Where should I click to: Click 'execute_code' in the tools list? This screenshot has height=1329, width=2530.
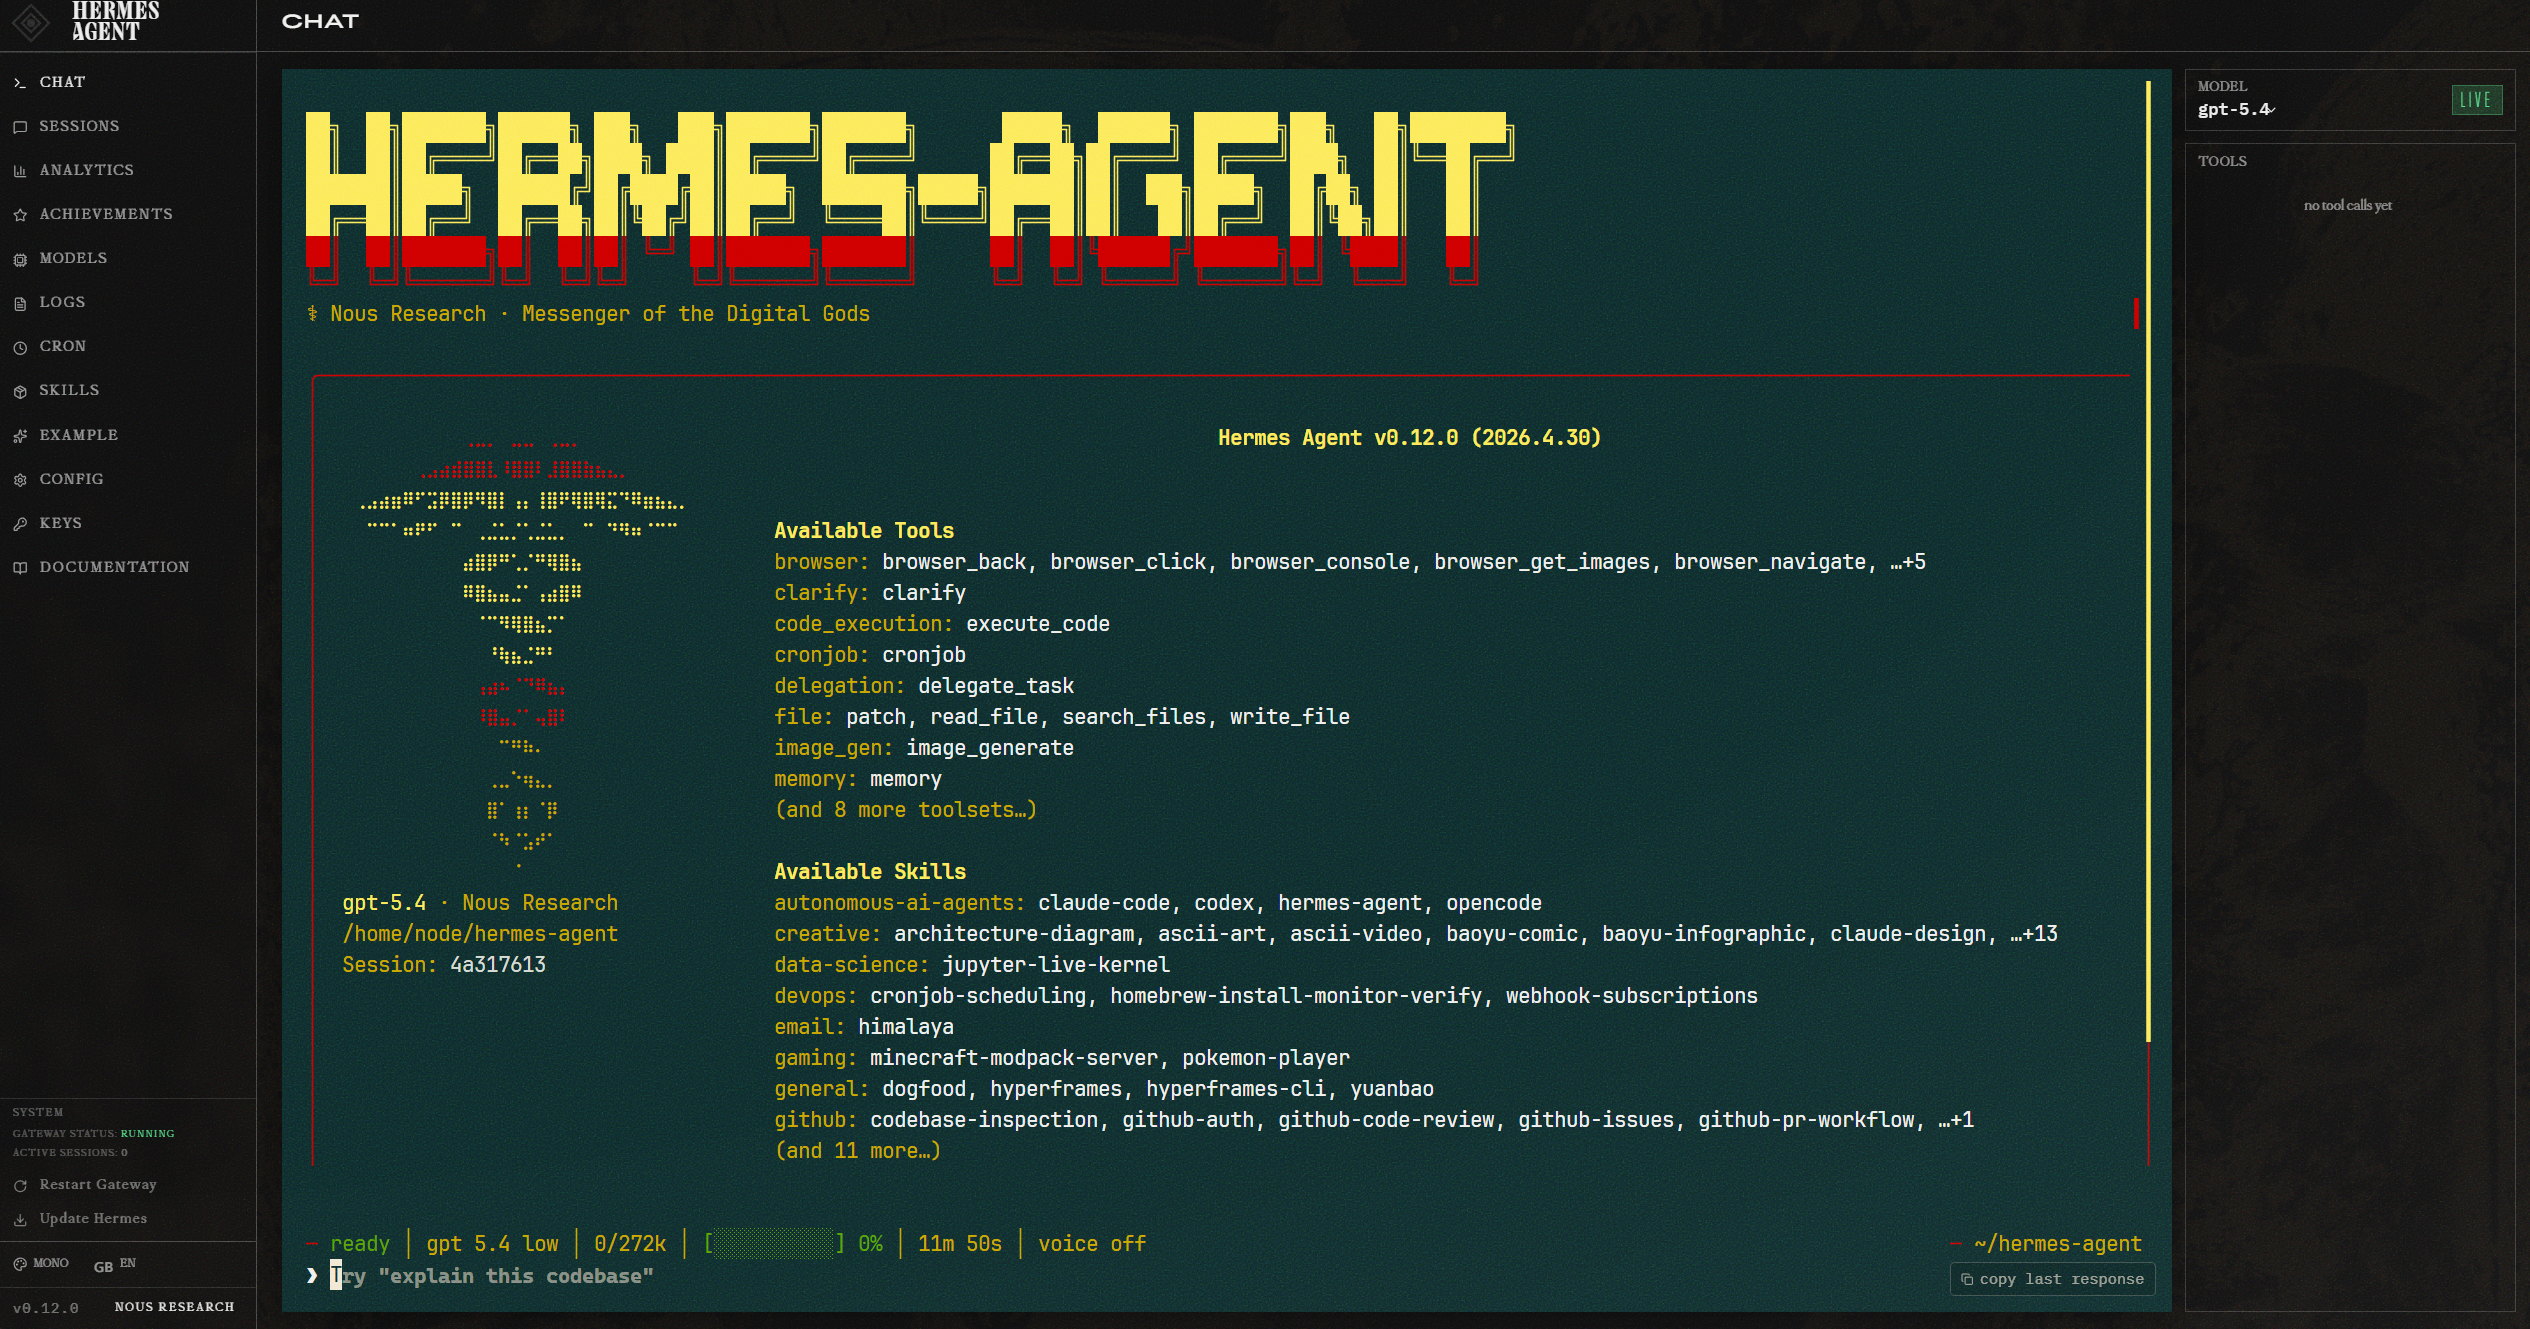pyautogui.click(x=1038, y=624)
